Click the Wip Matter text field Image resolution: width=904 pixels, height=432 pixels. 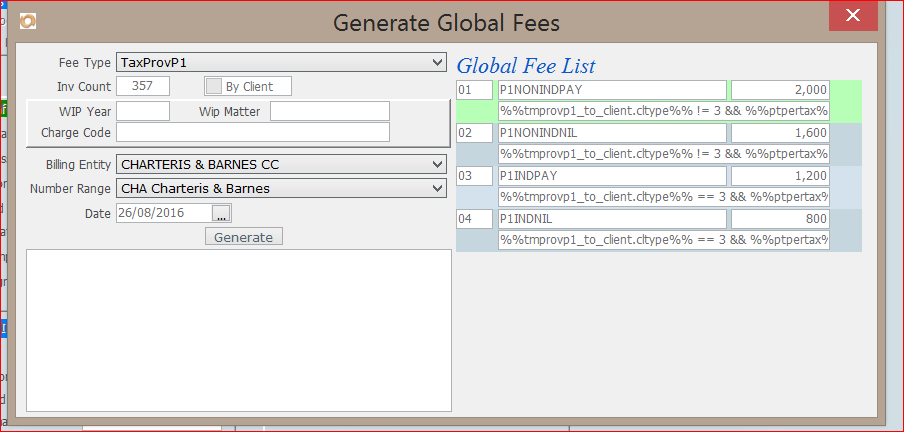tap(329, 111)
